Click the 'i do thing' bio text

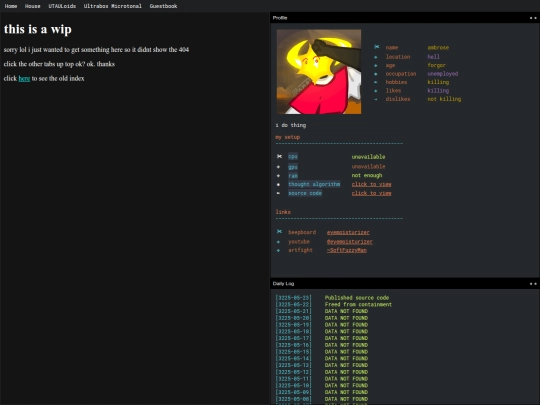click(x=291, y=125)
